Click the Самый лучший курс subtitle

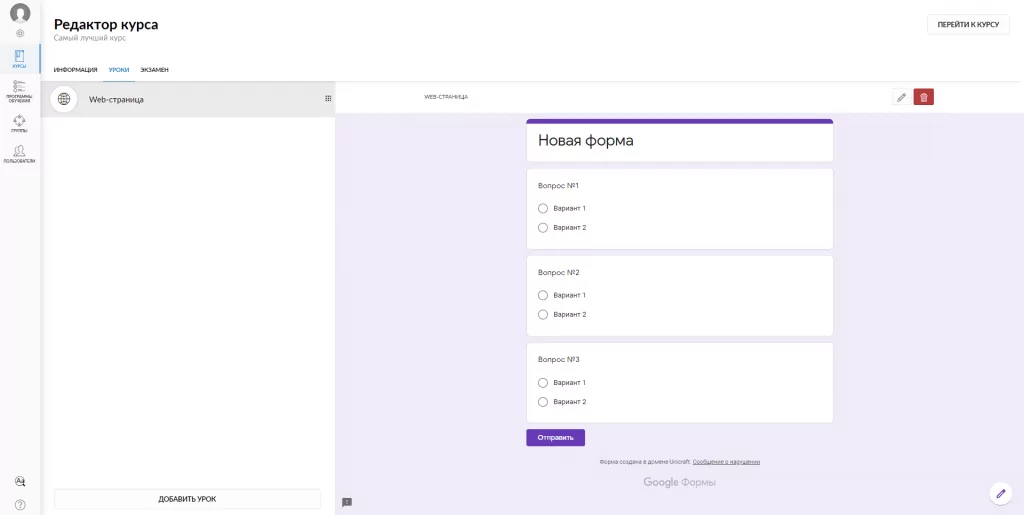pos(89,38)
